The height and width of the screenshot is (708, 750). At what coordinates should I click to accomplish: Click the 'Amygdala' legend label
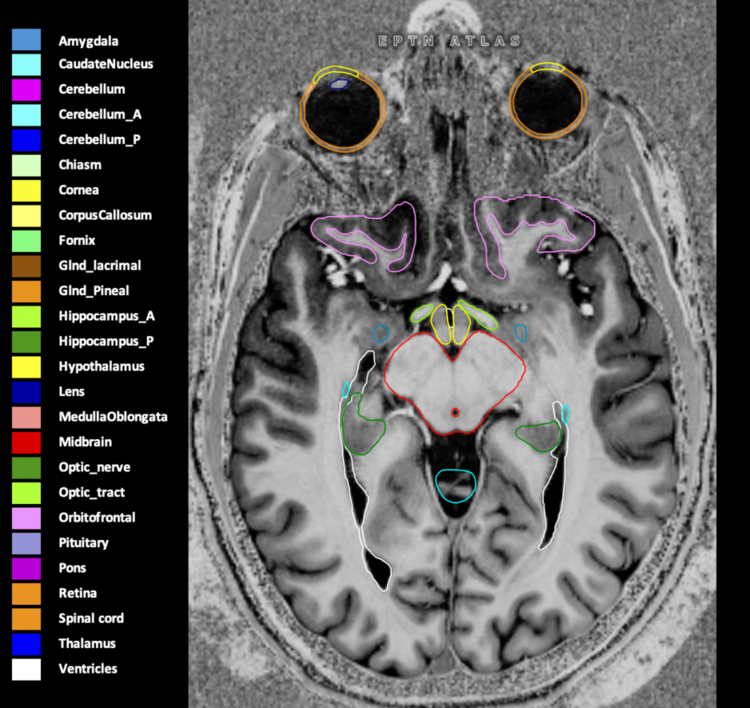(x=88, y=42)
